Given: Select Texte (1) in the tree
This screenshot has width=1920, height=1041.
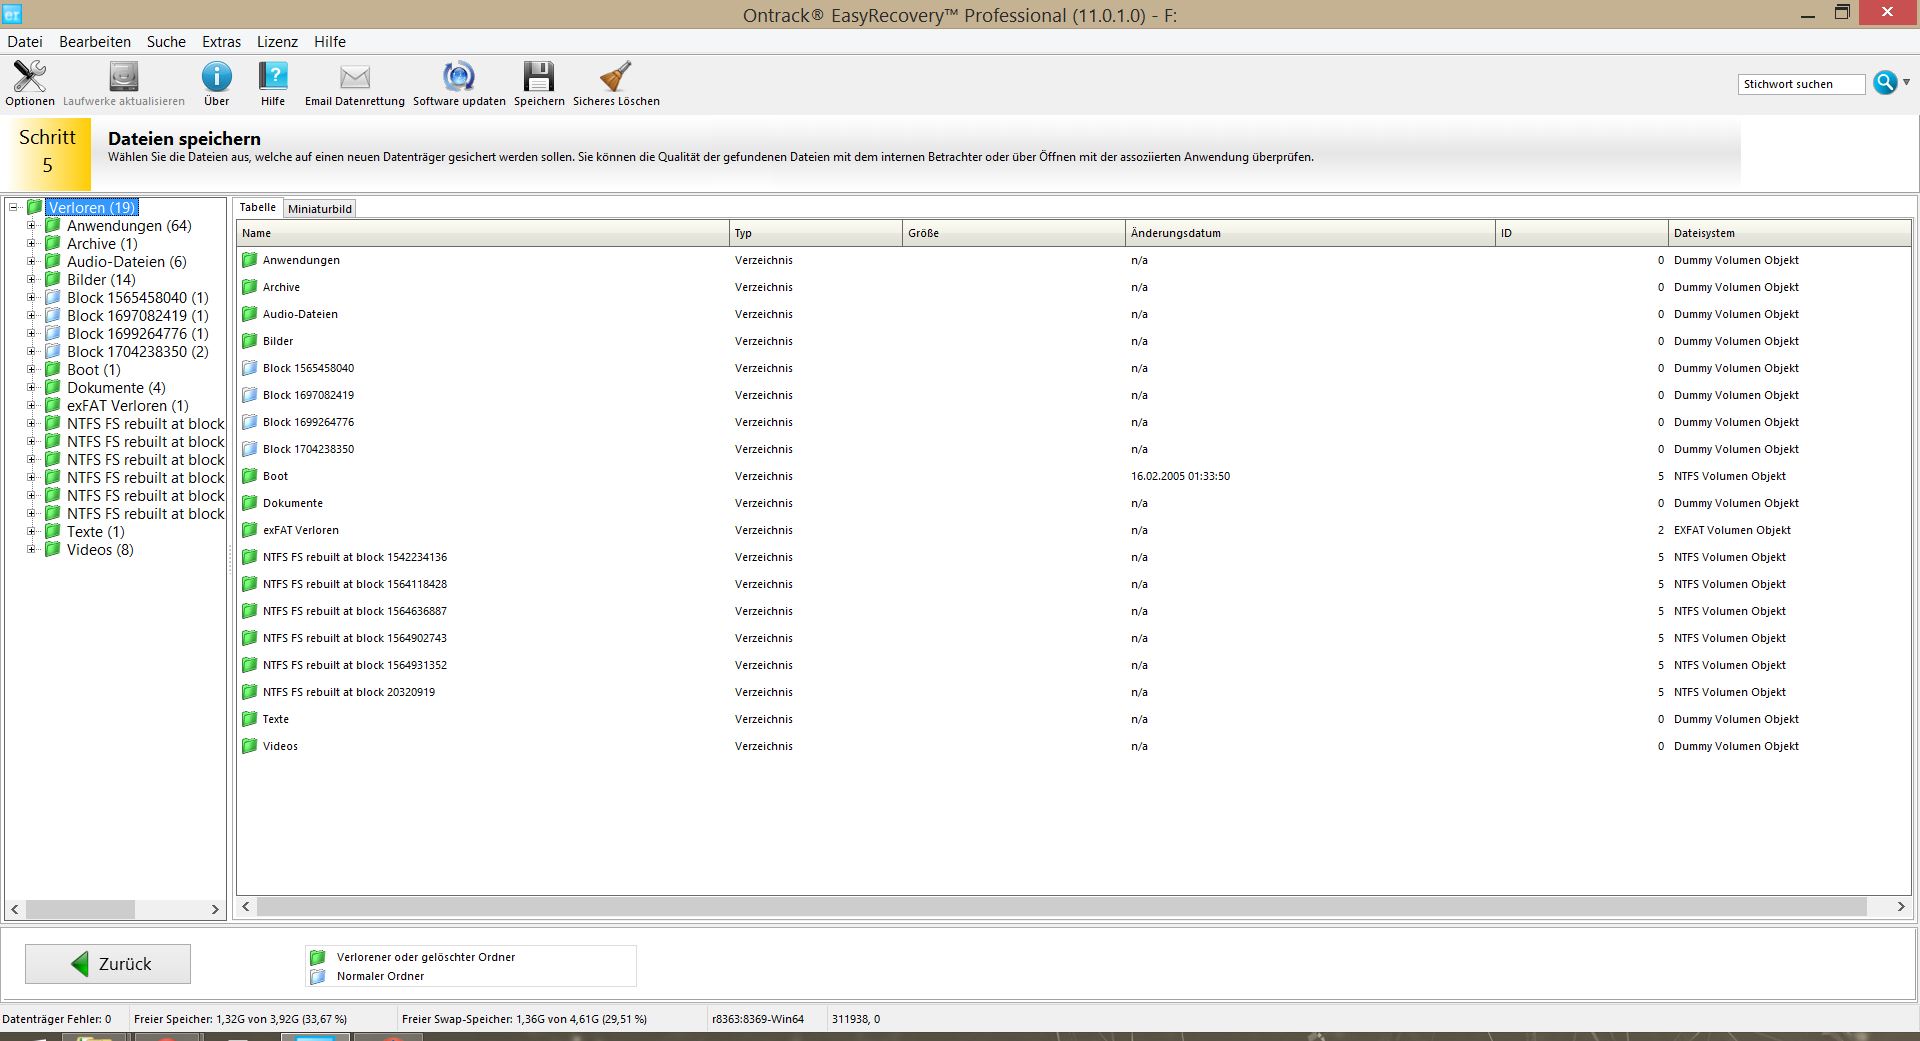Looking at the screenshot, I should coord(96,532).
